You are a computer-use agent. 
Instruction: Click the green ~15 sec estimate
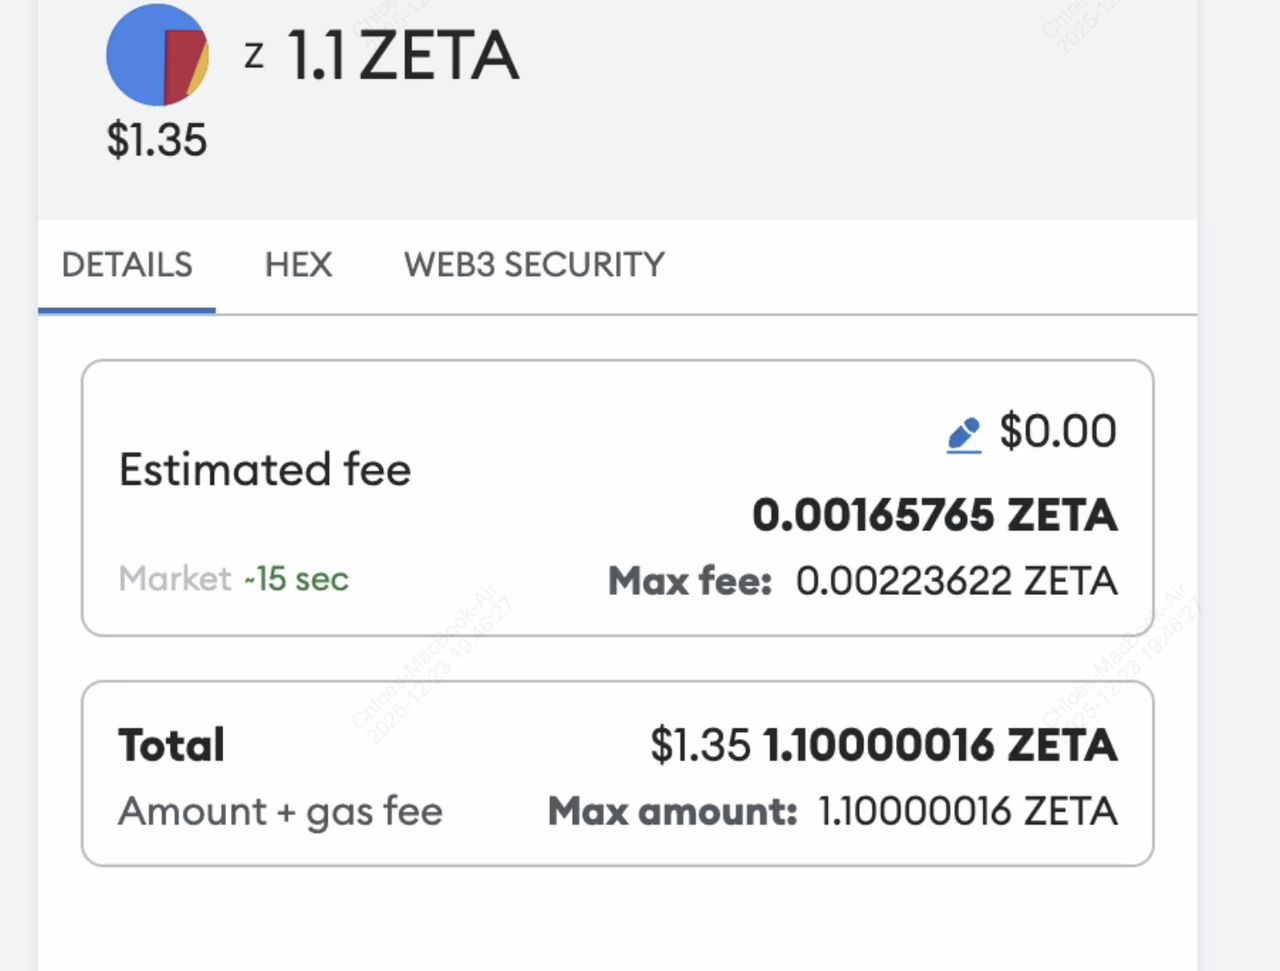(x=297, y=578)
